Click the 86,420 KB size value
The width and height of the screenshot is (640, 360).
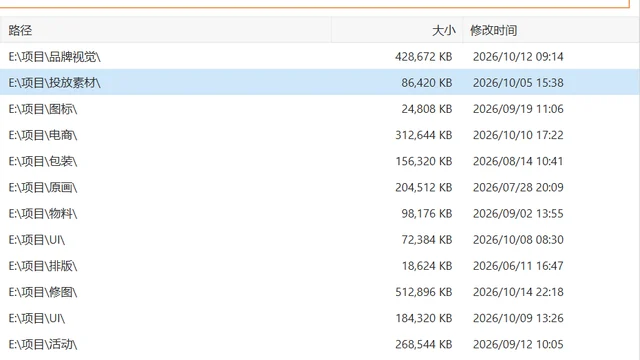pyautogui.click(x=427, y=83)
